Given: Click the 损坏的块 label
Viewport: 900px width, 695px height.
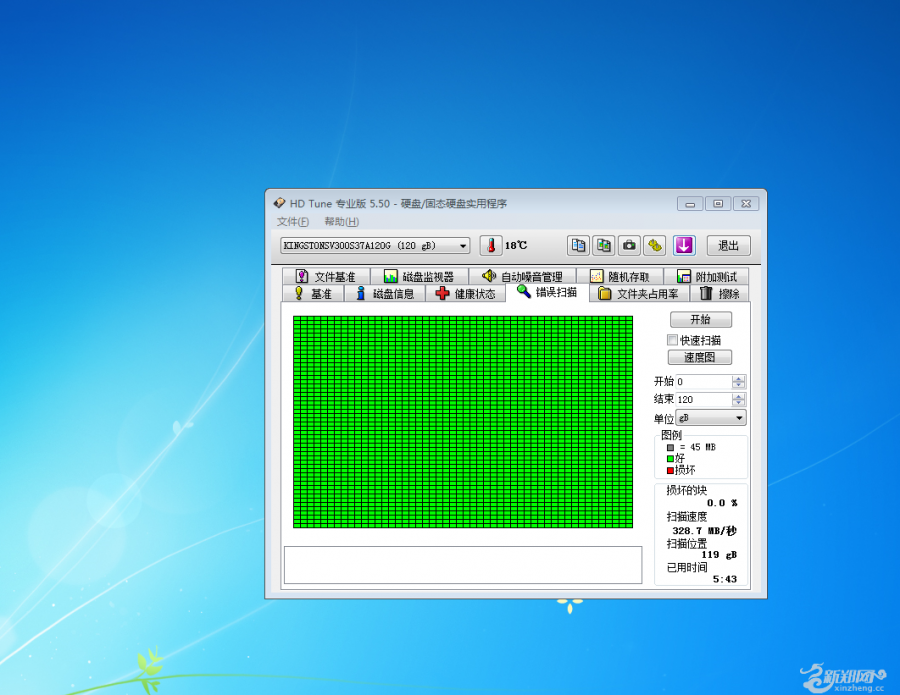Looking at the screenshot, I should (686, 490).
